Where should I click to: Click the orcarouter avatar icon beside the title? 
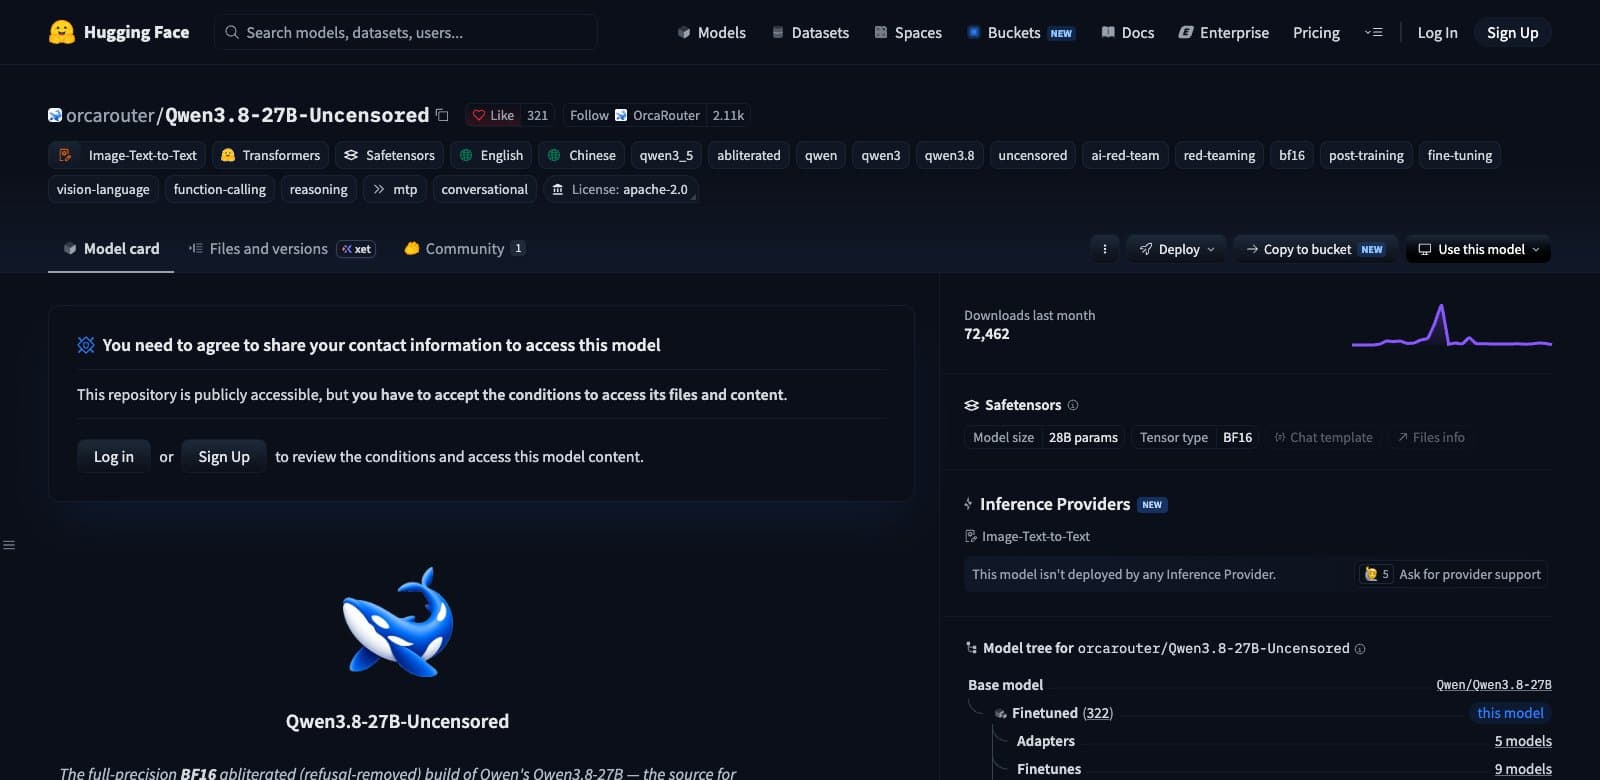coord(55,115)
